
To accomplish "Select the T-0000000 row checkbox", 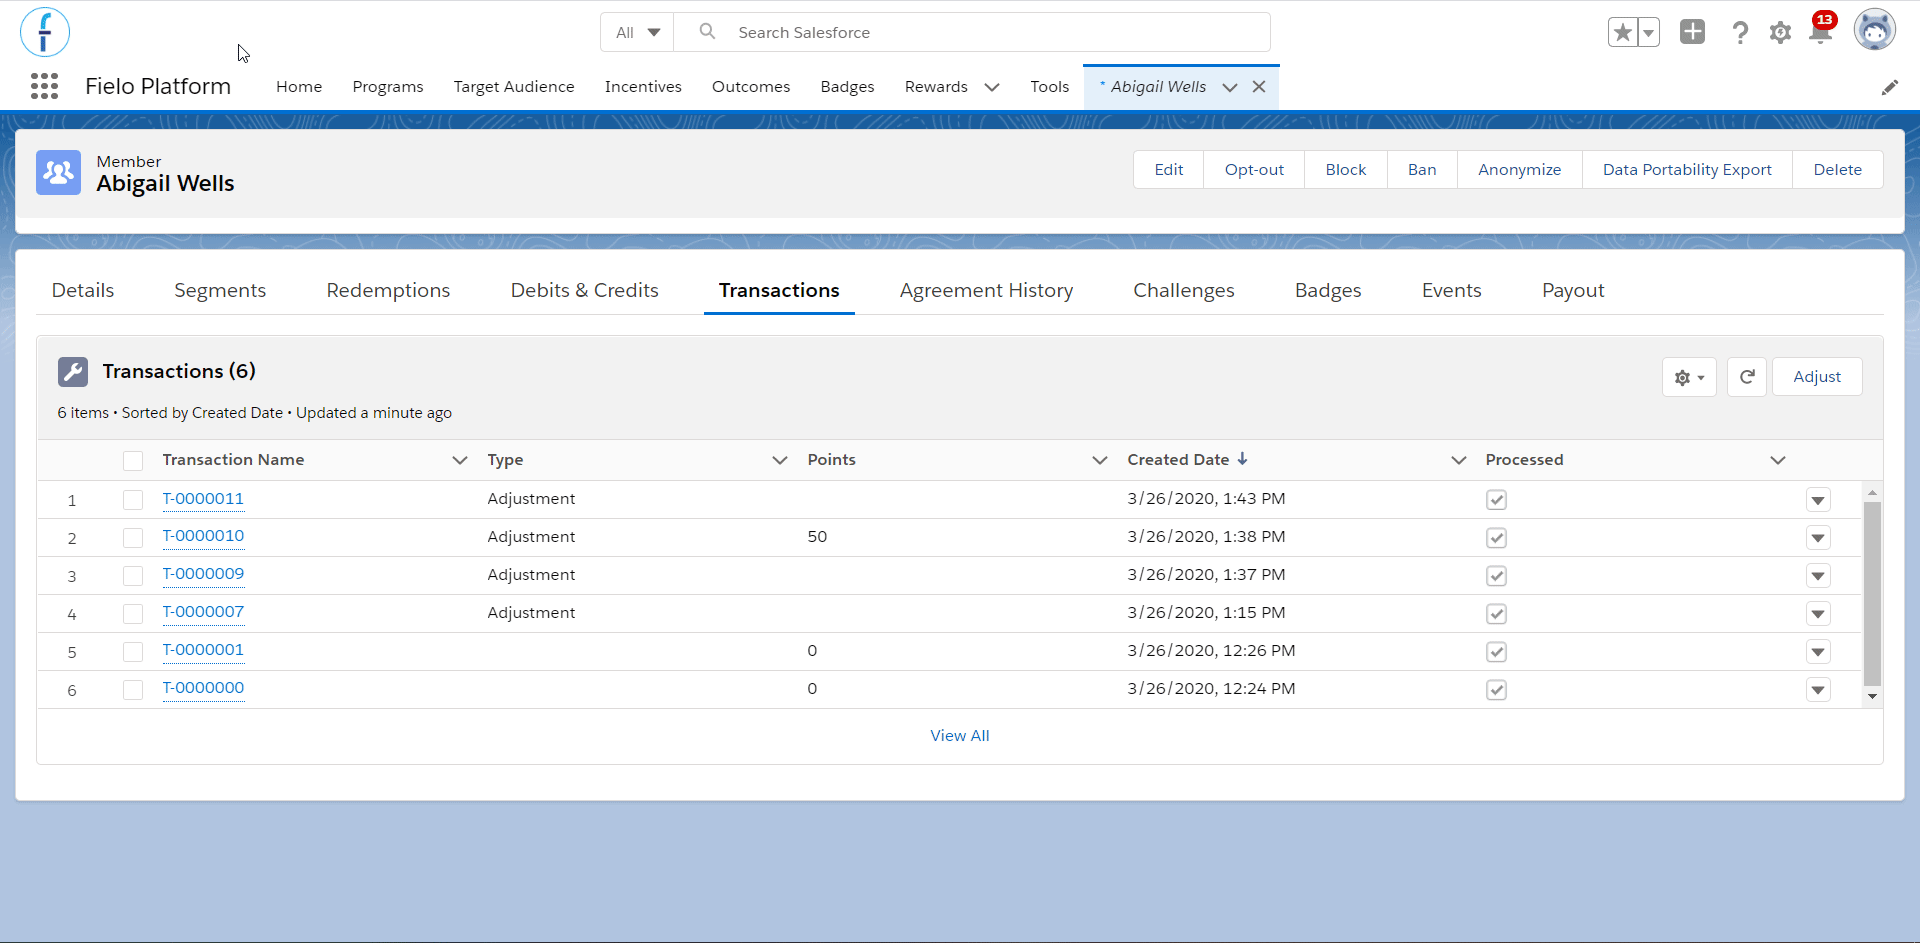I will coord(133,690).
